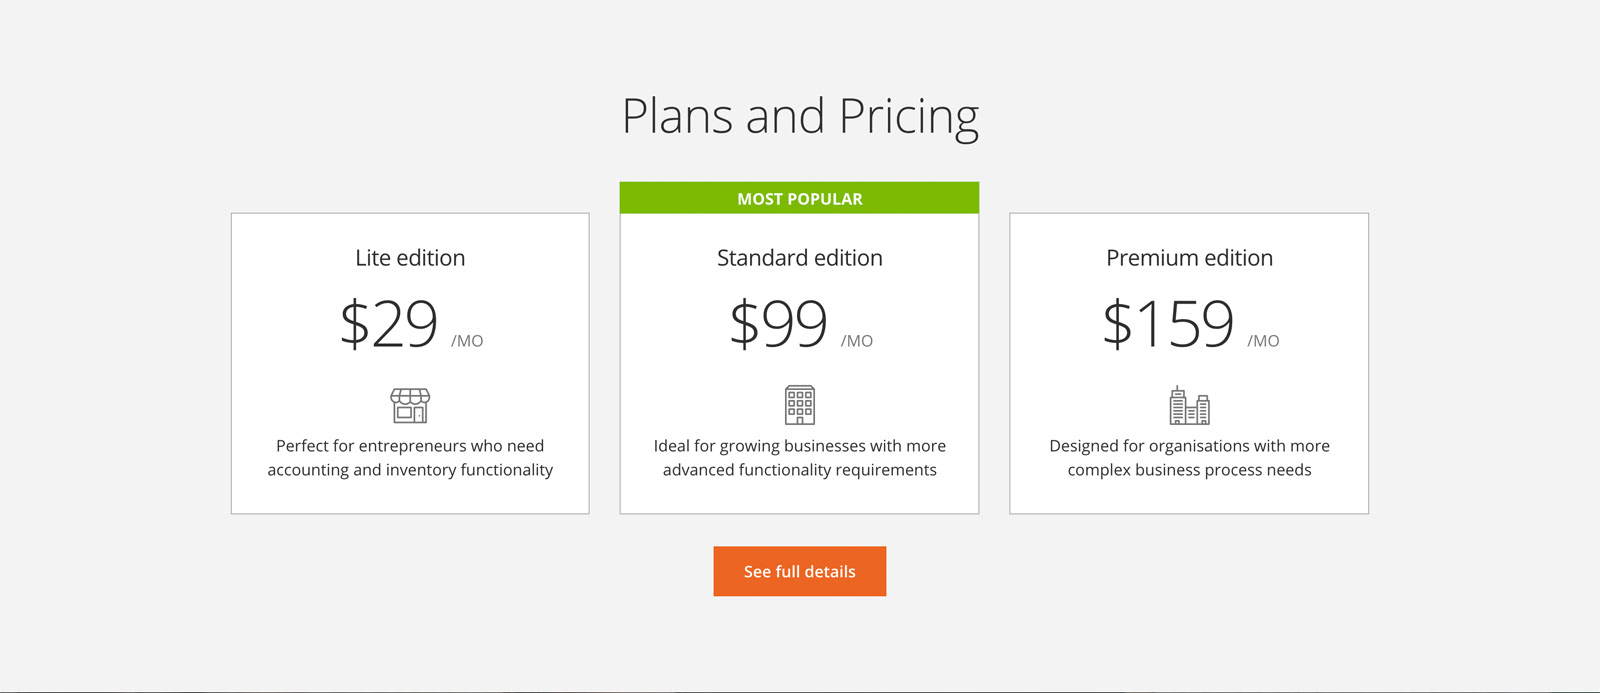The width and height of the screenshot is (1600, 693).
Task: Choose the Premium edition pricing card
Action: click(1189, 363)
